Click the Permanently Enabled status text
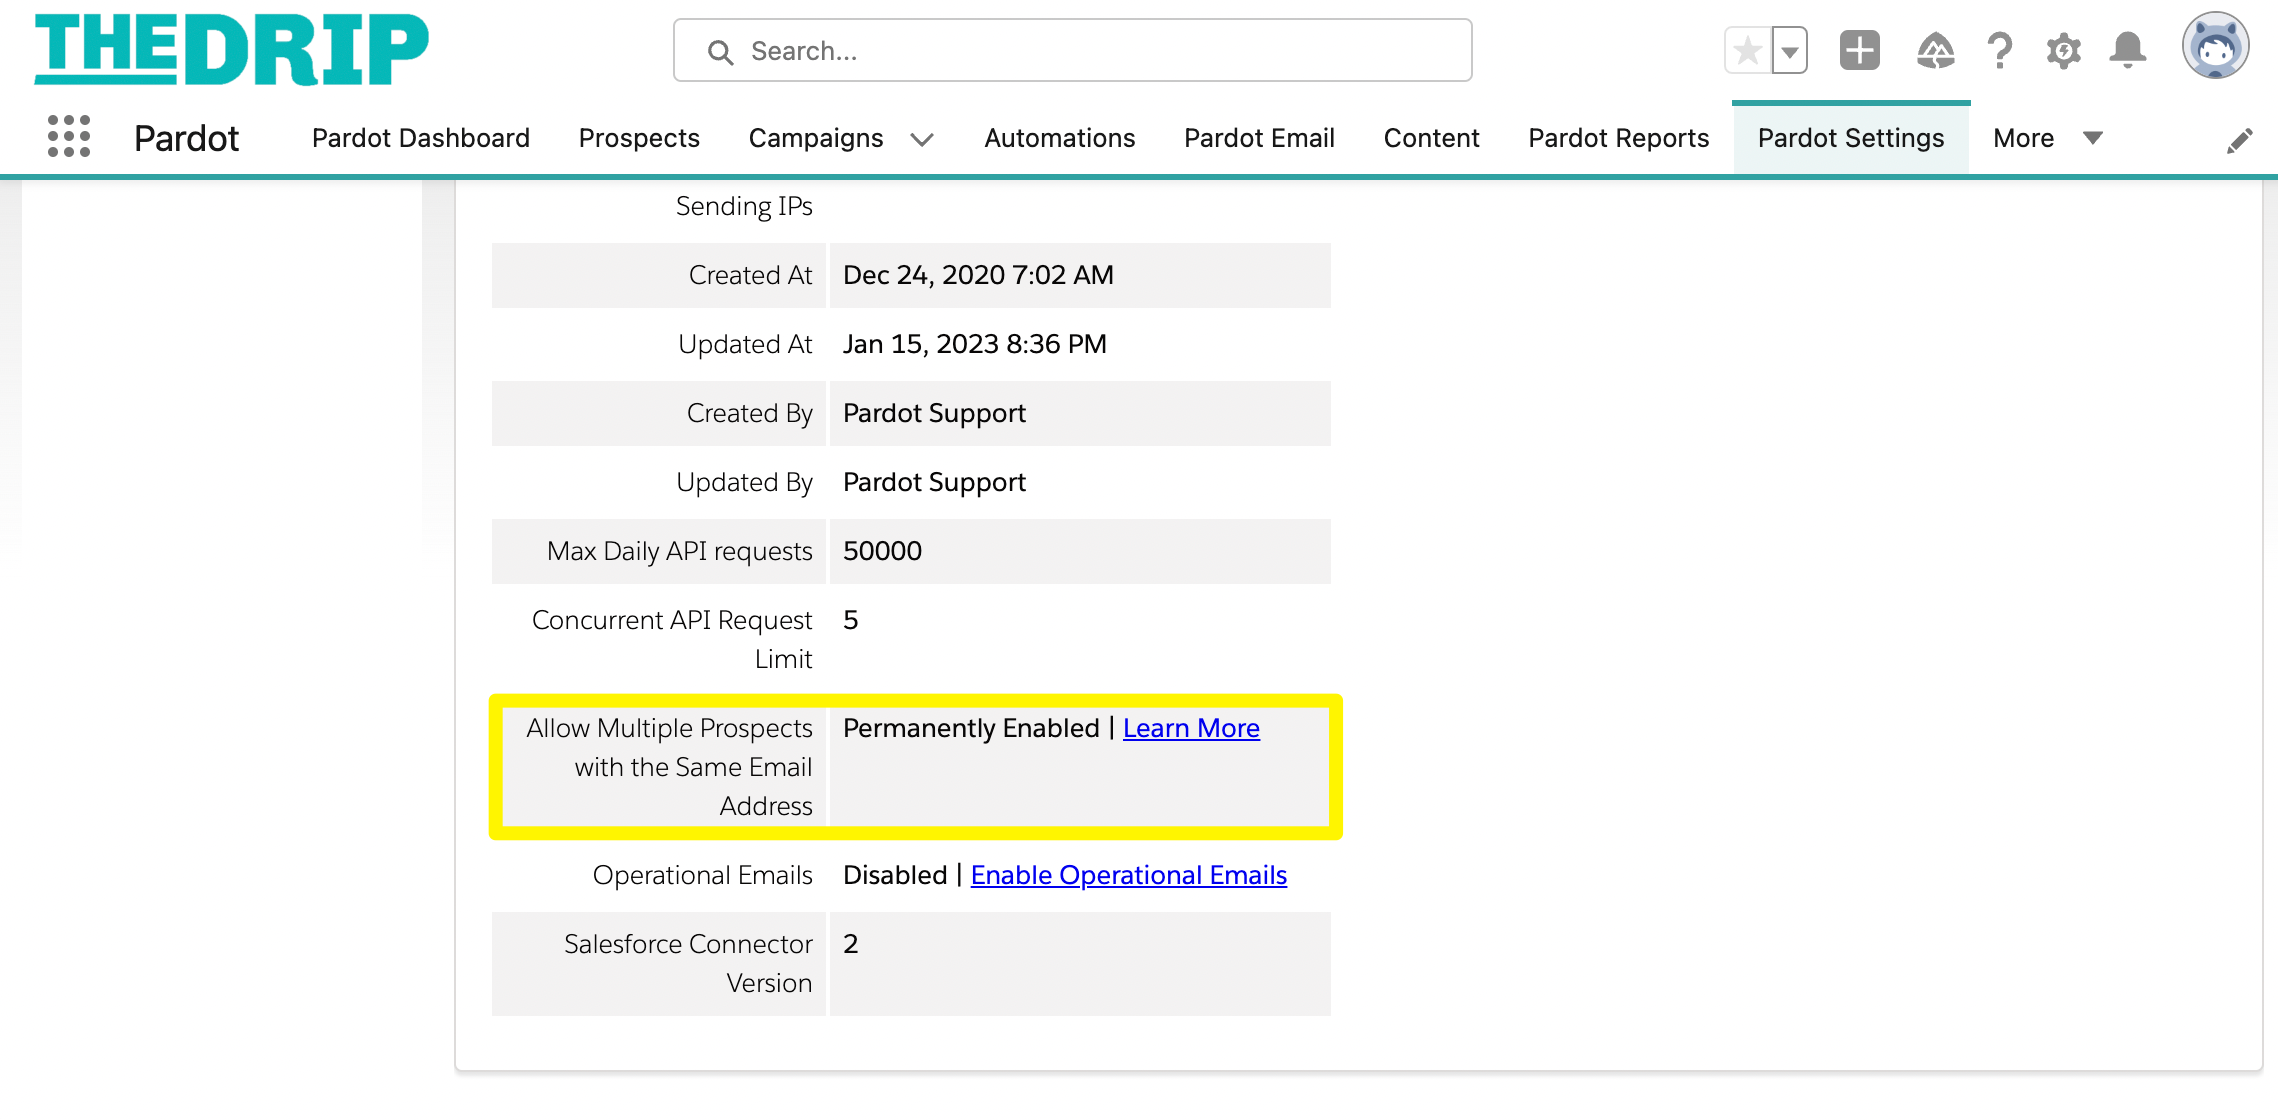This screenshot has height=1120, width=2278. pyautogui.click(x=971, y=728)
